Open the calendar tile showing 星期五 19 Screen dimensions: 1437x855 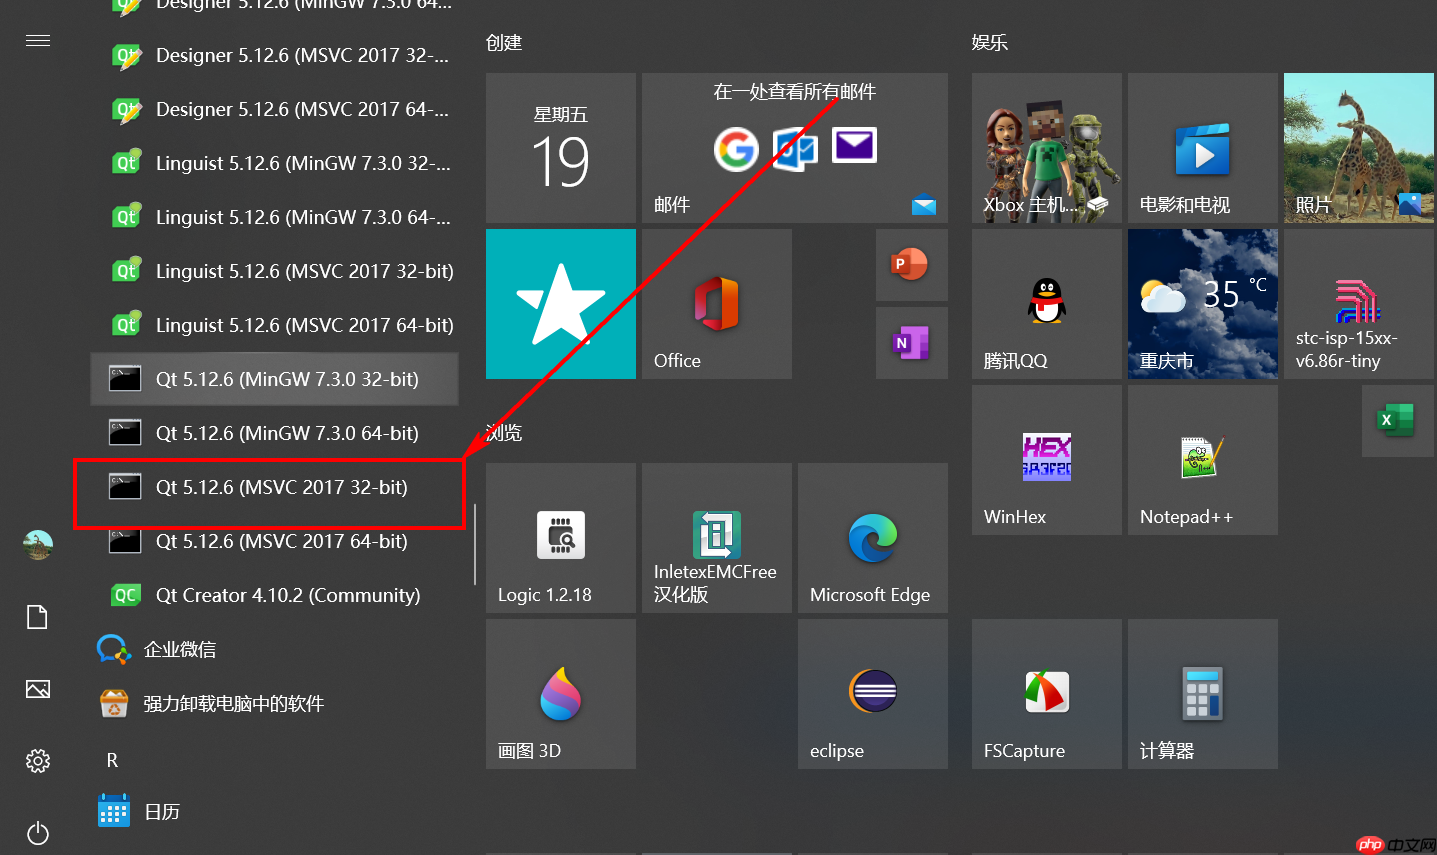tap(561, 148)
